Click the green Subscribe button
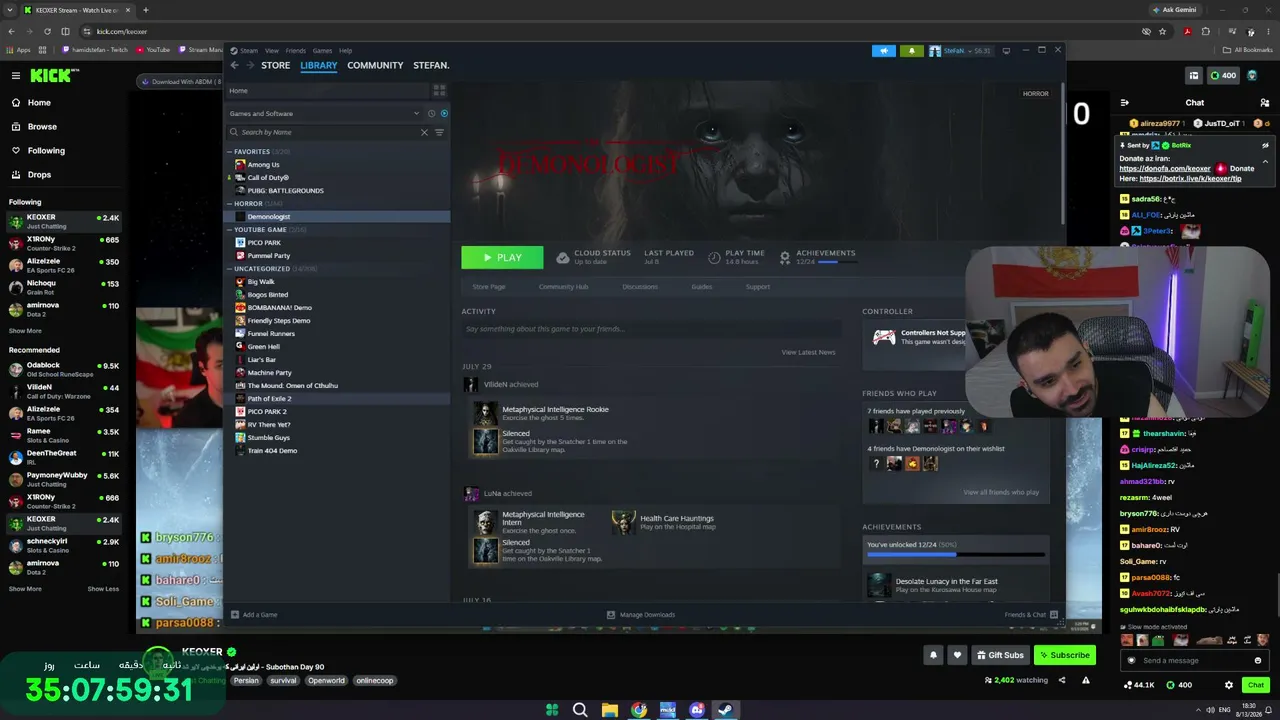Image resolution: width=1280 pixels, height=720 pixels. 1064,655
